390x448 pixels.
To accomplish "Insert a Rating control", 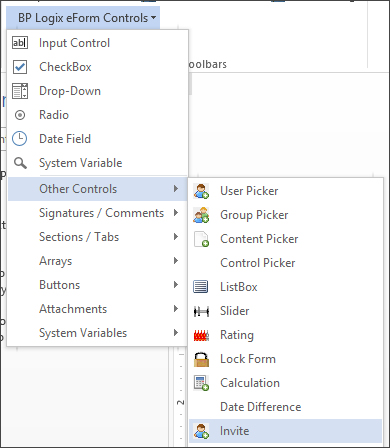I will 285,335.
